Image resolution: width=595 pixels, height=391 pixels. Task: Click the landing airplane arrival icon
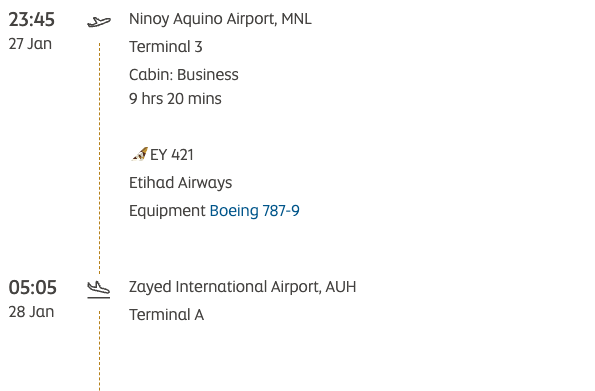pos(99,290)
